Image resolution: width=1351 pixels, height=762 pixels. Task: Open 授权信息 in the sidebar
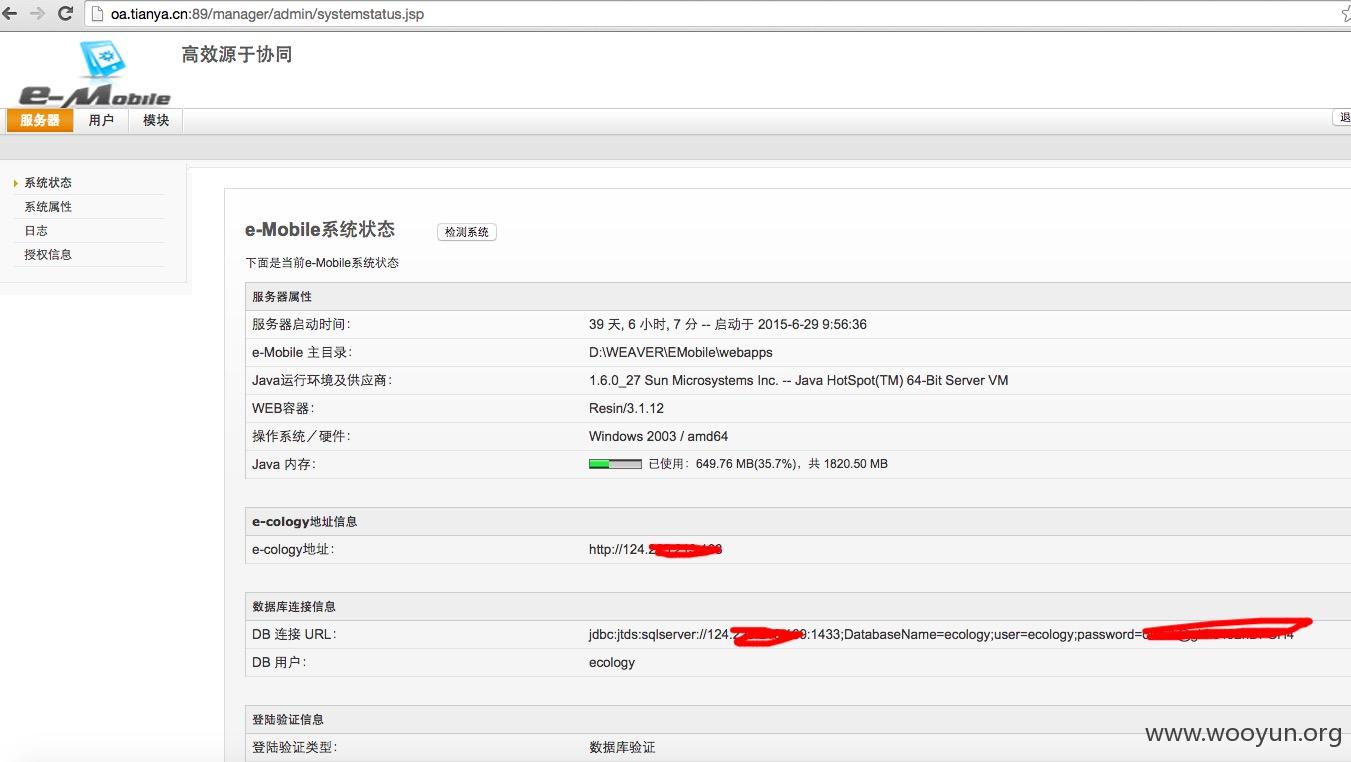click(48, 255)
